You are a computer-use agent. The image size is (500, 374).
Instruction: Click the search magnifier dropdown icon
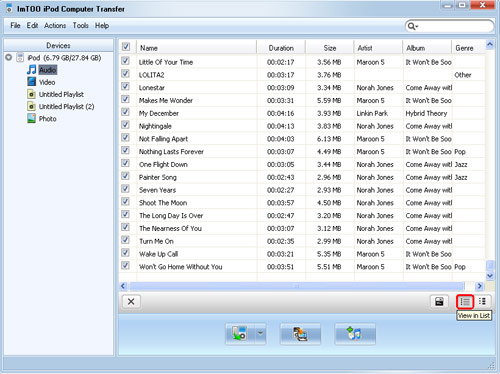coord(413,26)
